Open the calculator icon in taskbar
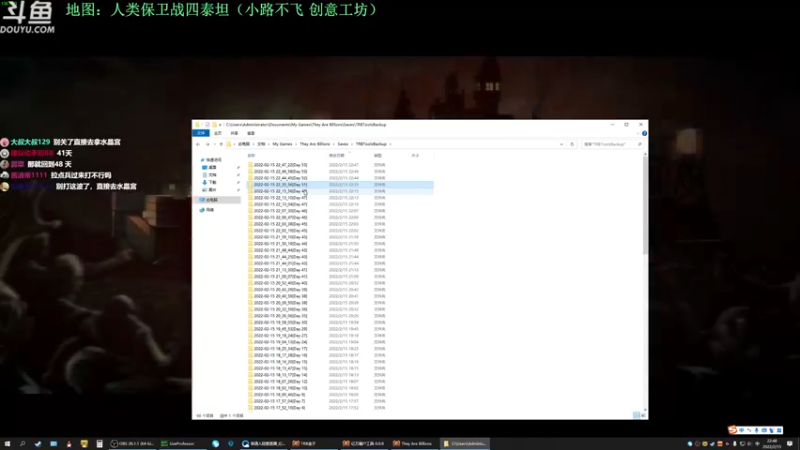The height and width of the screenshot is (450, 800). pyautogui.click(x=99, y=444)
